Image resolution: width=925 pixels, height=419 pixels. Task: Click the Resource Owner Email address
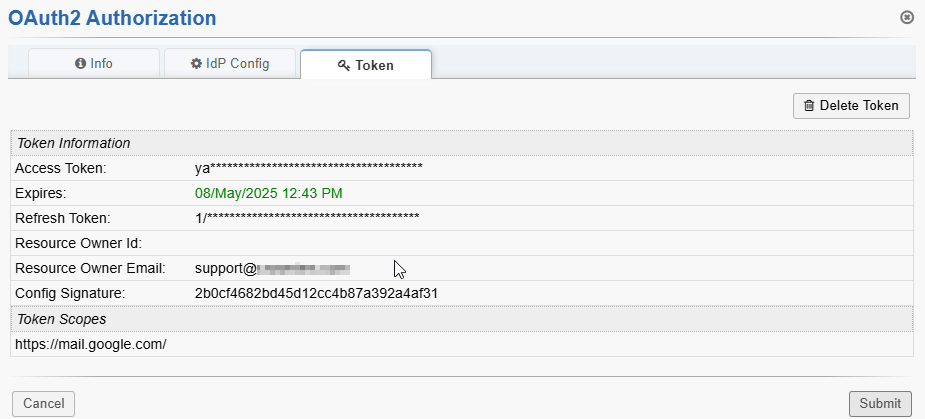tap(272, 268)
